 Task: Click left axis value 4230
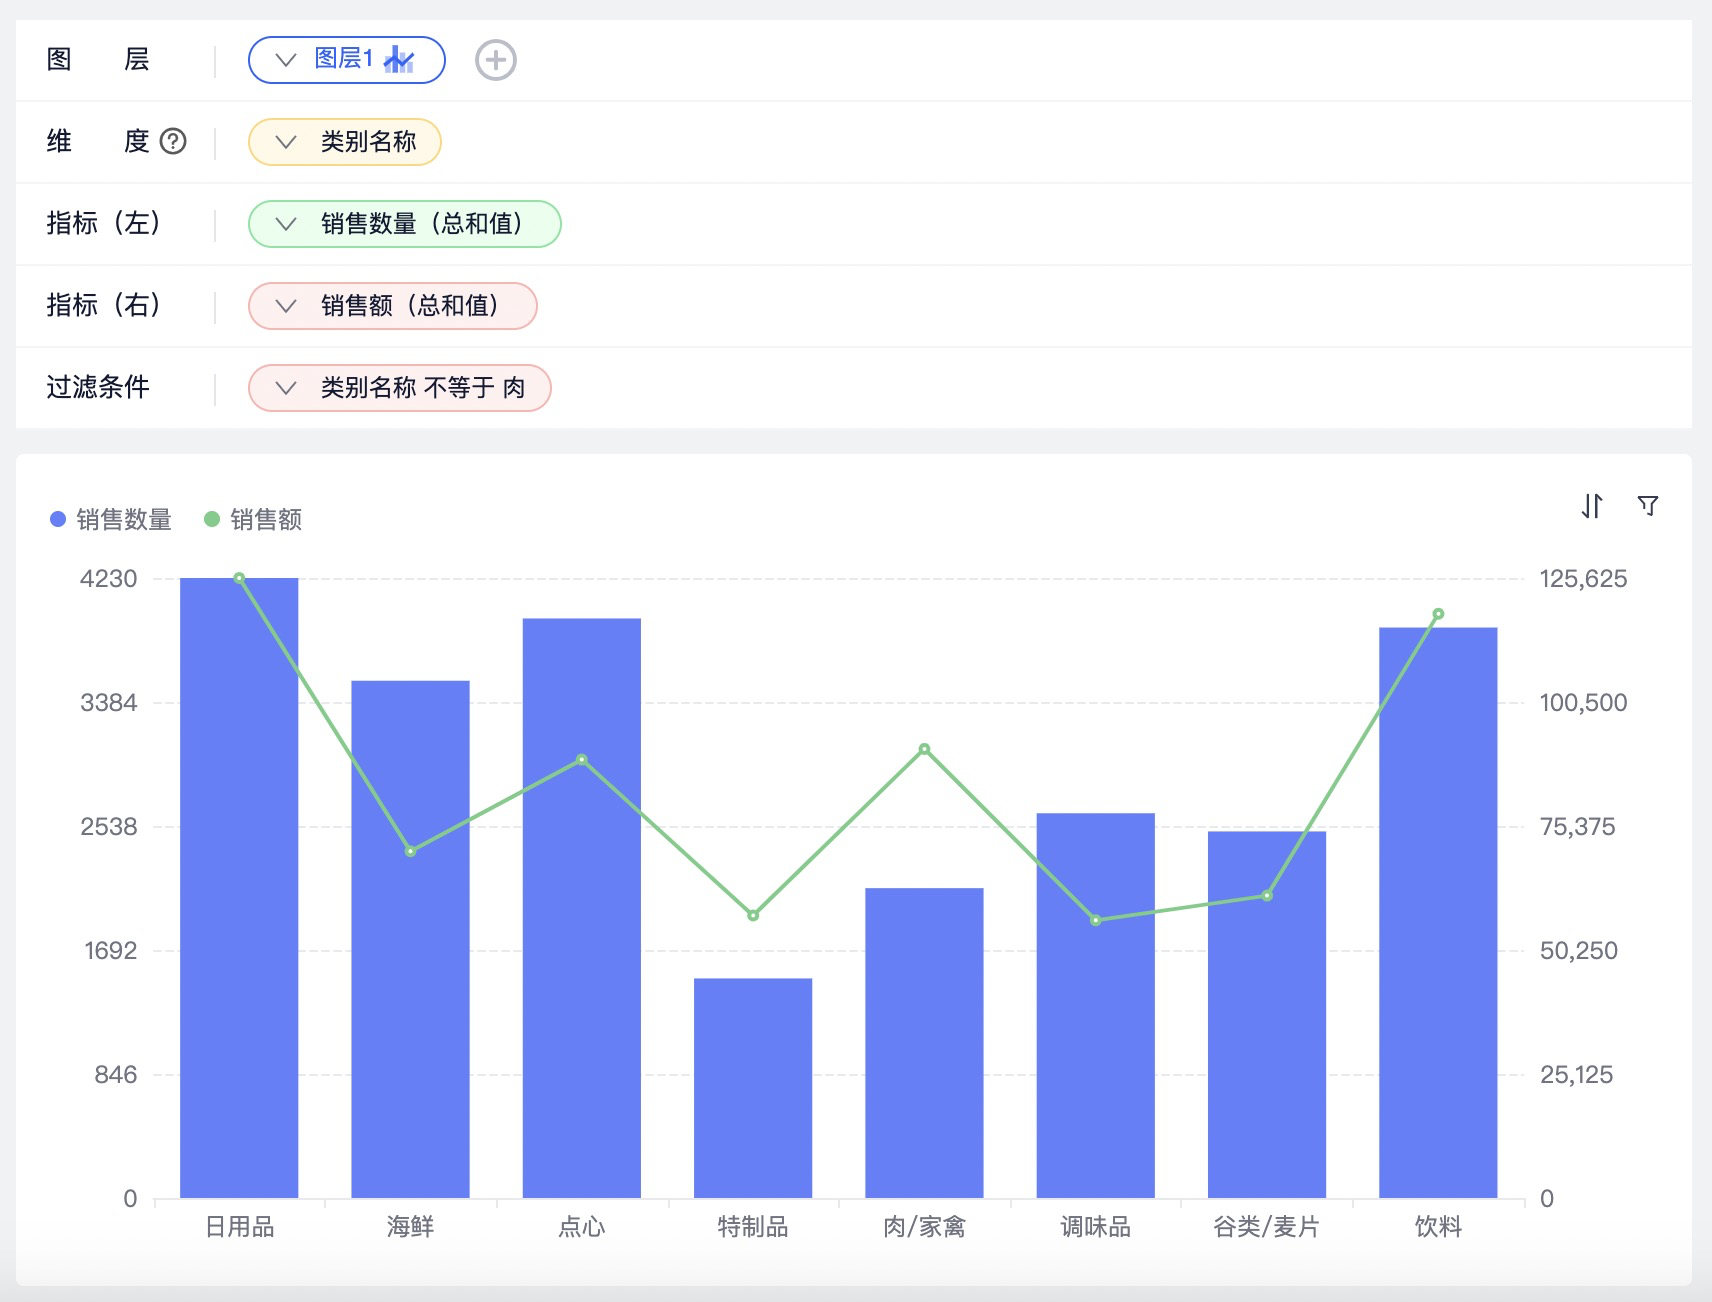[109, 579]
